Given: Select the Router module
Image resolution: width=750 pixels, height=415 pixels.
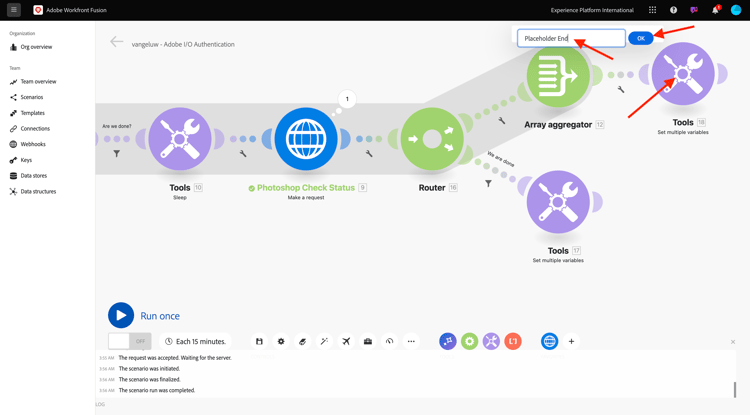Looking at the screenshot, I should click(x=432, y=139).
